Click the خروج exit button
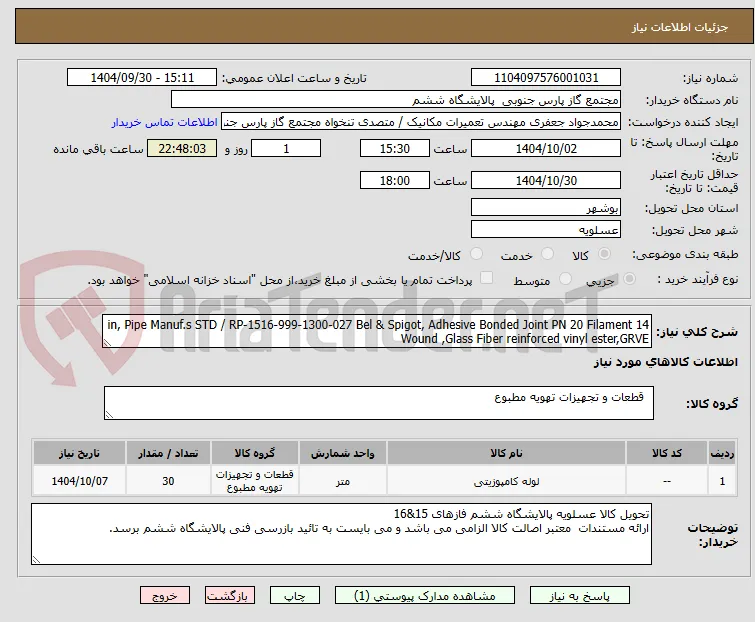Image resolution: width=755 pixels, height=622 pixels. coord(165,596)
